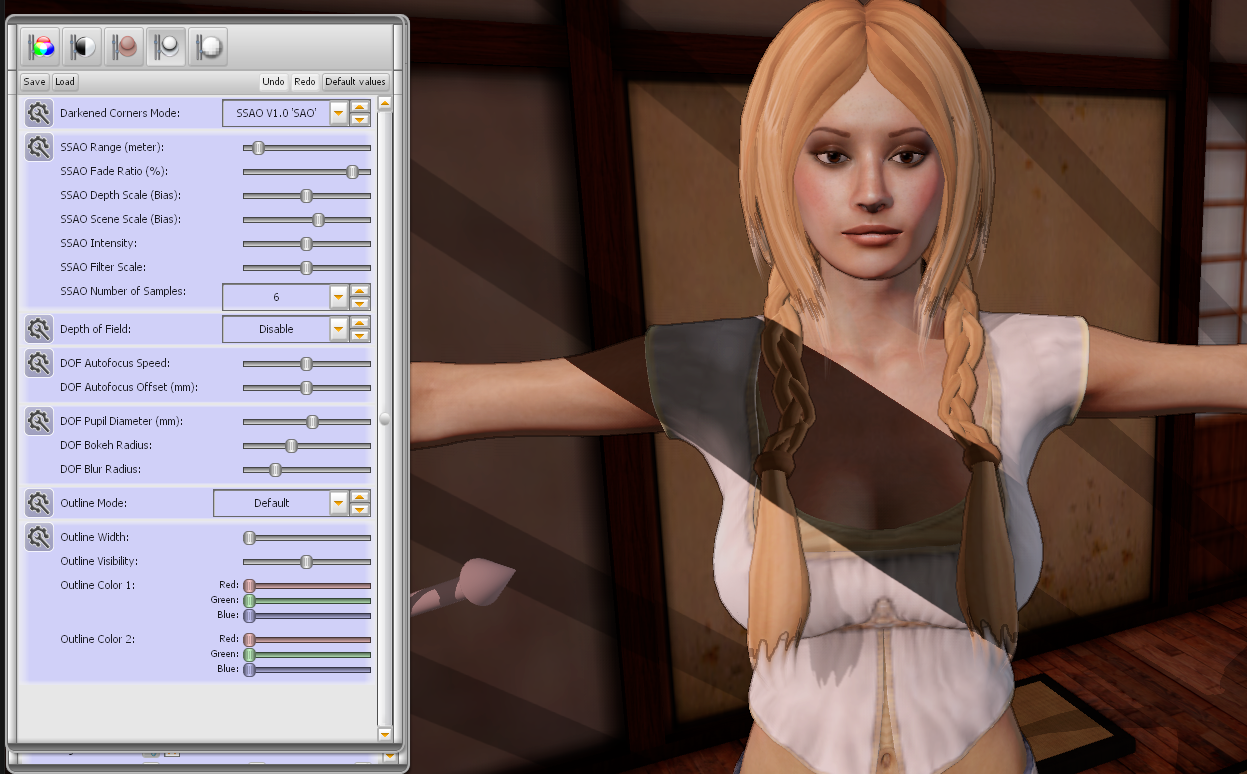Image resolution: width=1247 pixels, height=774 pixels.
Task: Click Outline Color 2 Red slider
Action: point(307,640)
